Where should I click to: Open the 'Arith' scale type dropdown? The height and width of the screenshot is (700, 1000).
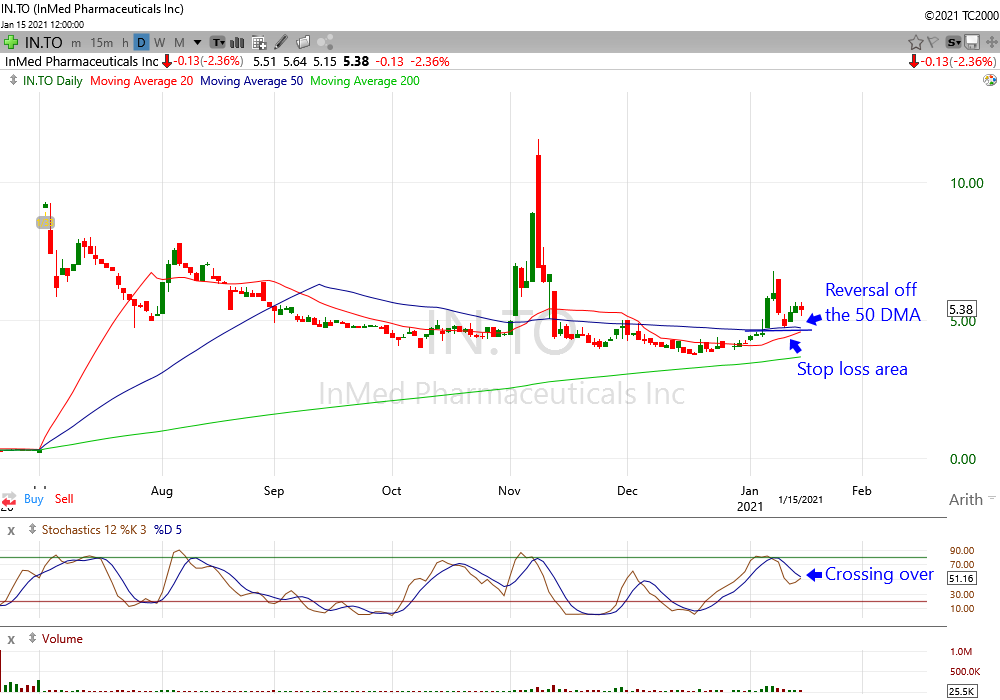click(x=972, y=499)
